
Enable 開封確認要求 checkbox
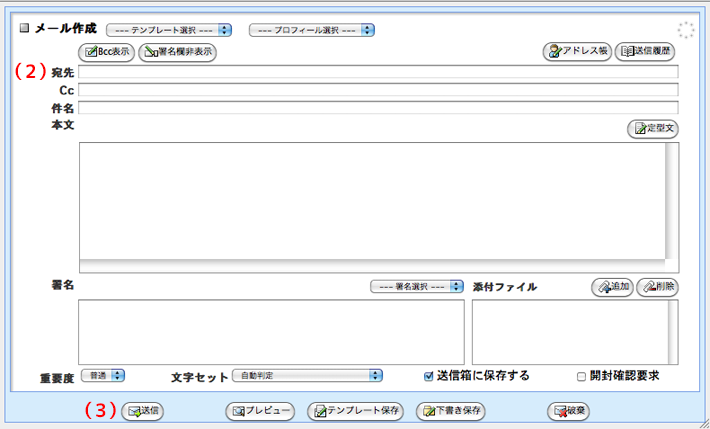(581, 377)
